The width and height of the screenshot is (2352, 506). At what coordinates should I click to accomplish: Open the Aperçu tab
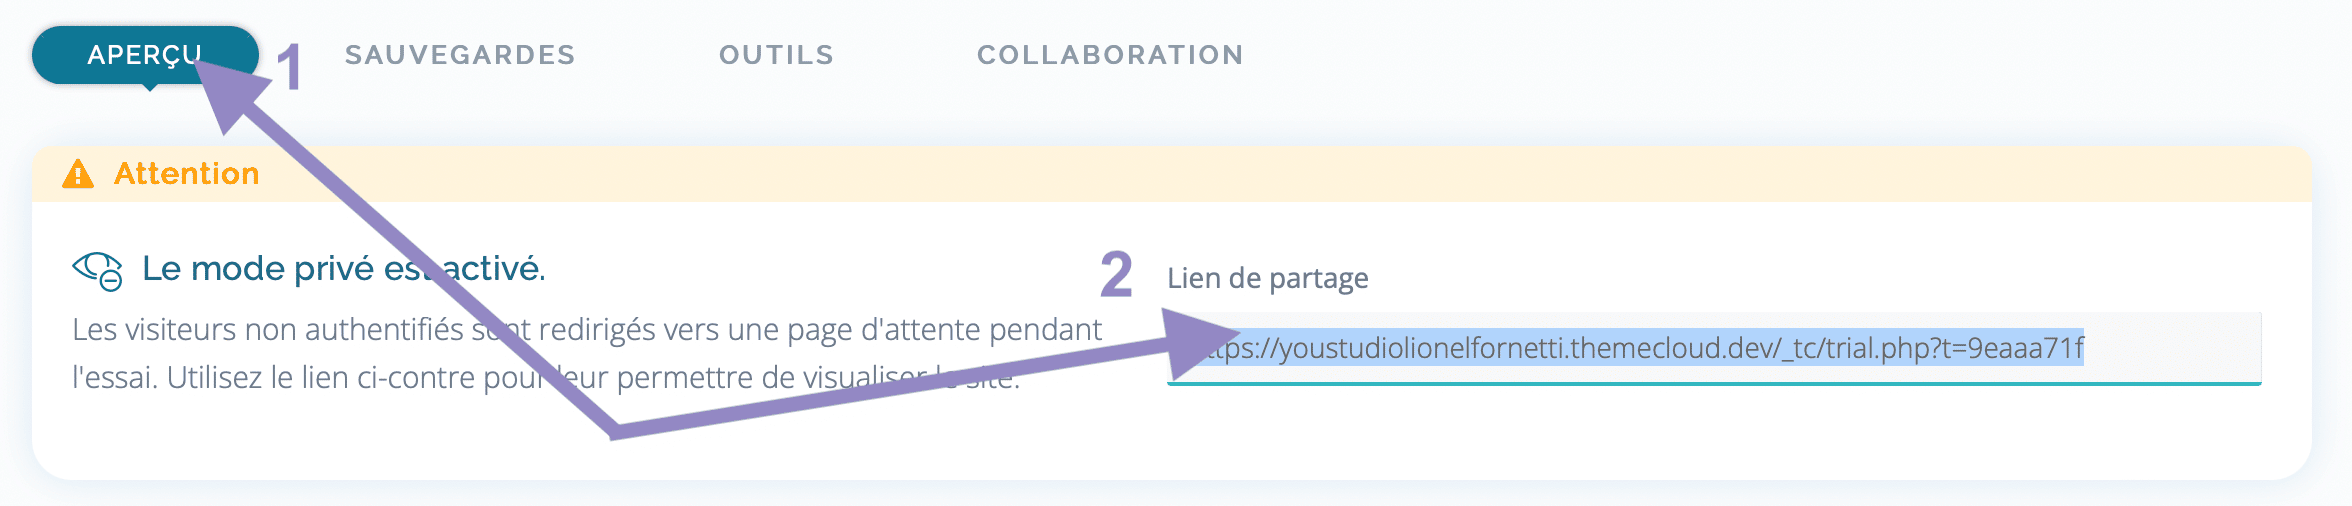145,55
